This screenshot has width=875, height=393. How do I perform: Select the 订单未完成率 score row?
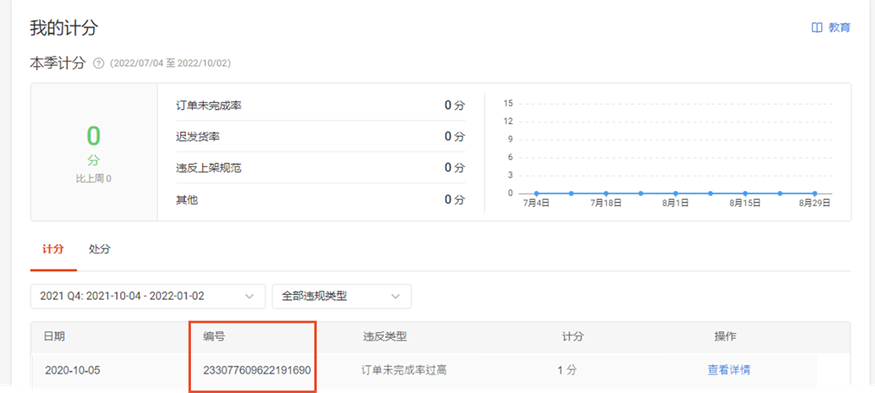pos(321,105)
